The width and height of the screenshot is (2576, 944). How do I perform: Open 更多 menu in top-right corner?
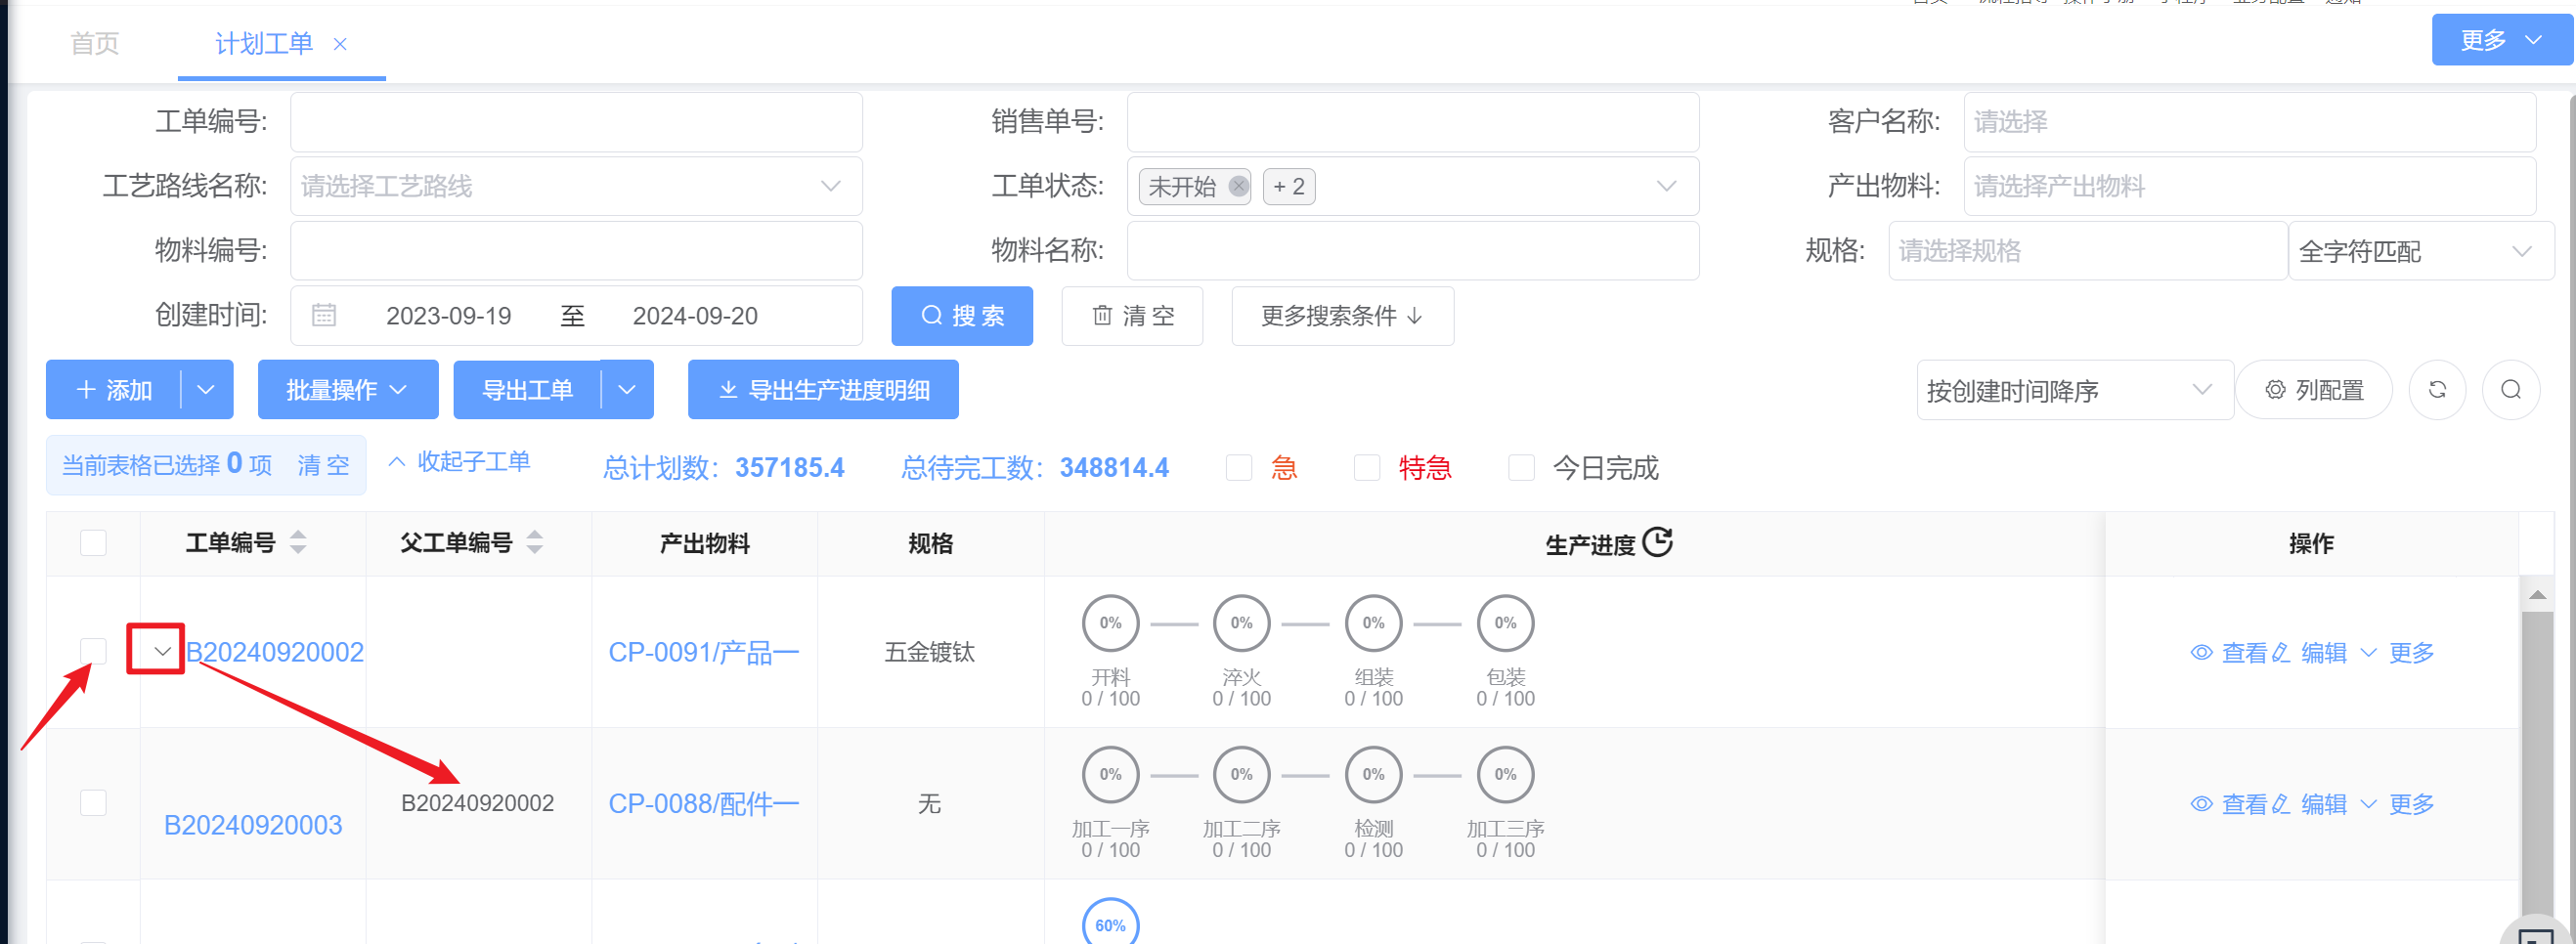(x=2501, y=40)
